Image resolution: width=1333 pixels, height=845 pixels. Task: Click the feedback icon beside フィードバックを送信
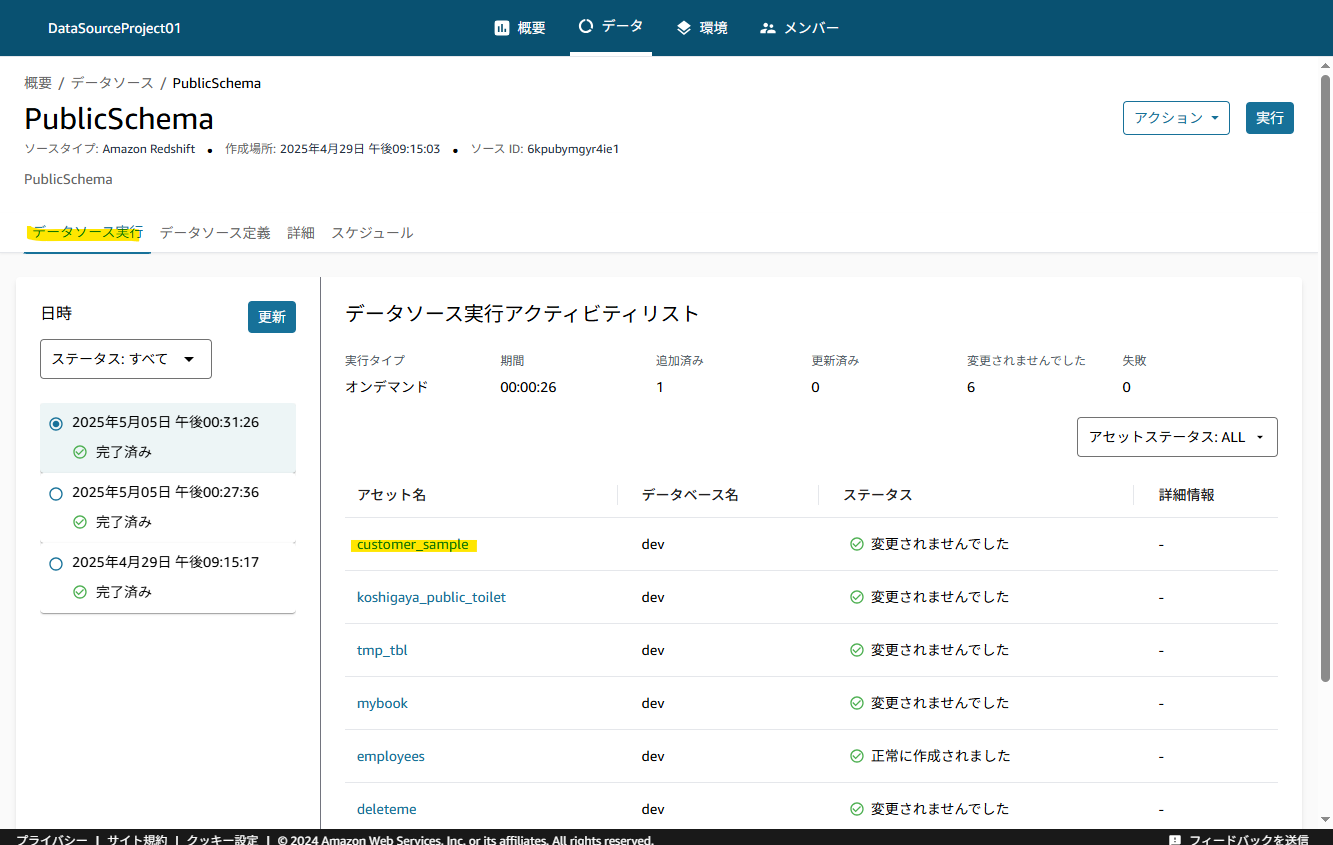click(1175, 840)
